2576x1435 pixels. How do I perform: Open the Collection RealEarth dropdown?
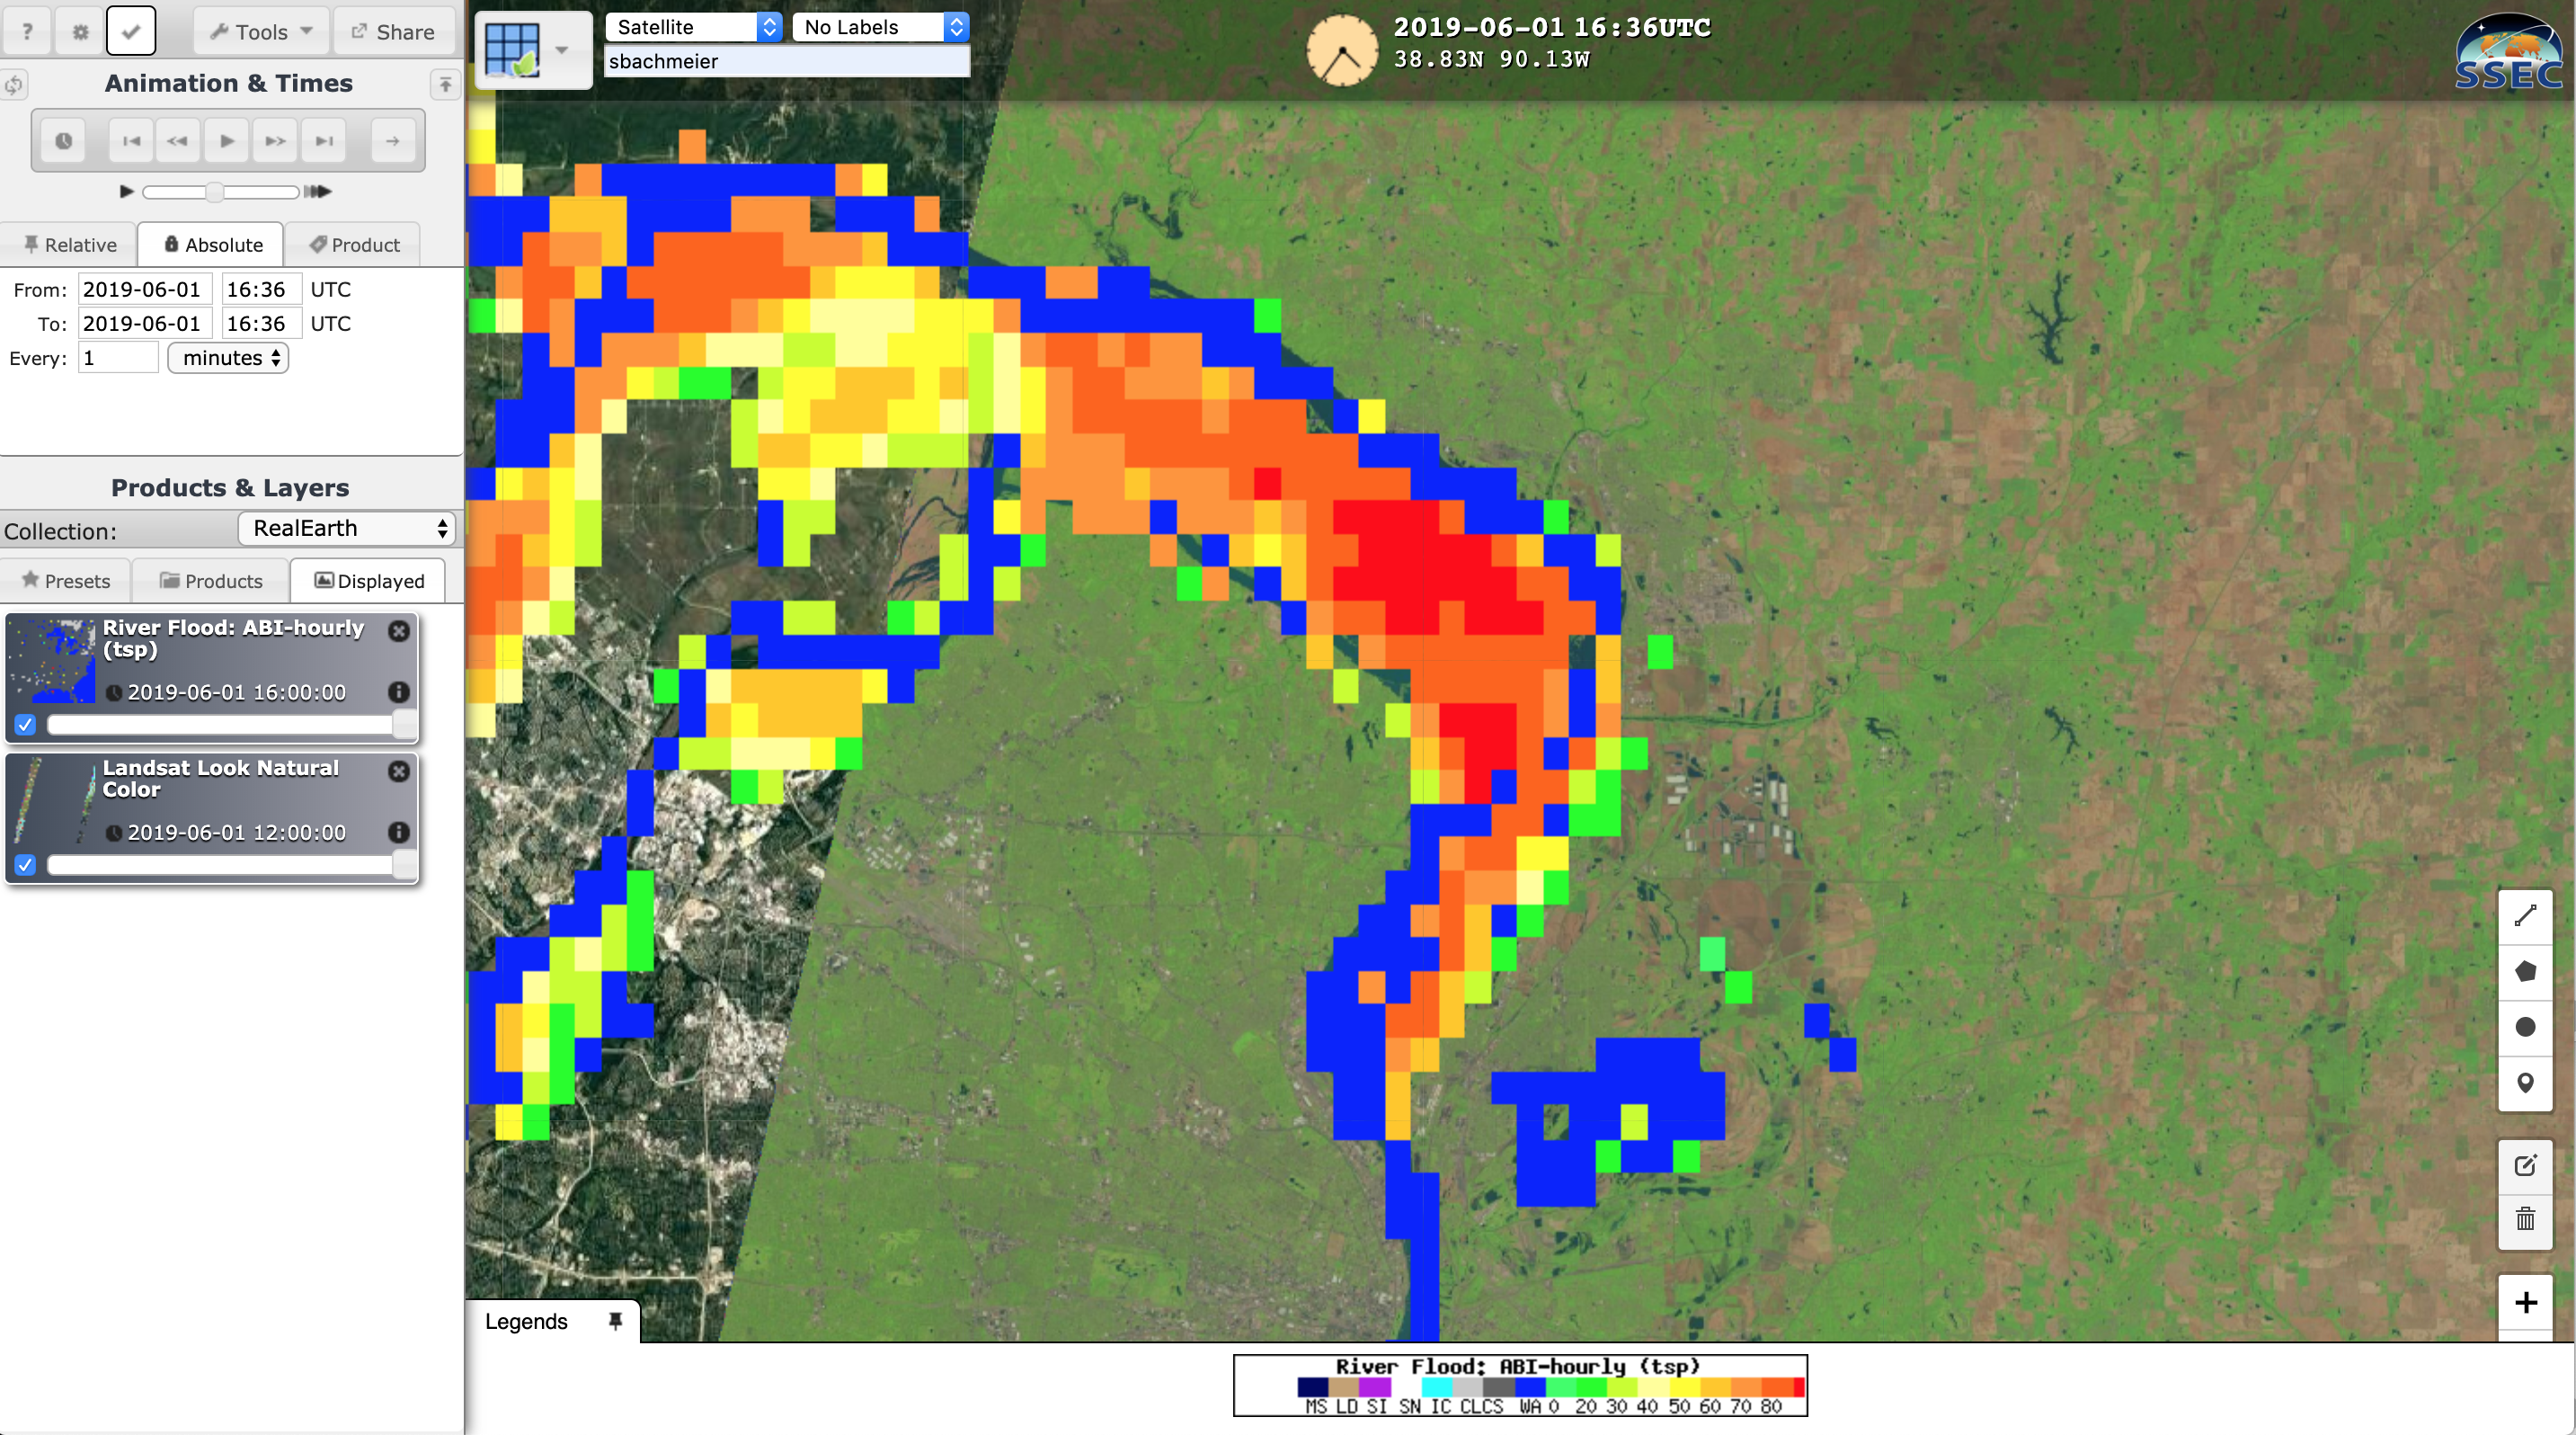(x=347, y=528)
